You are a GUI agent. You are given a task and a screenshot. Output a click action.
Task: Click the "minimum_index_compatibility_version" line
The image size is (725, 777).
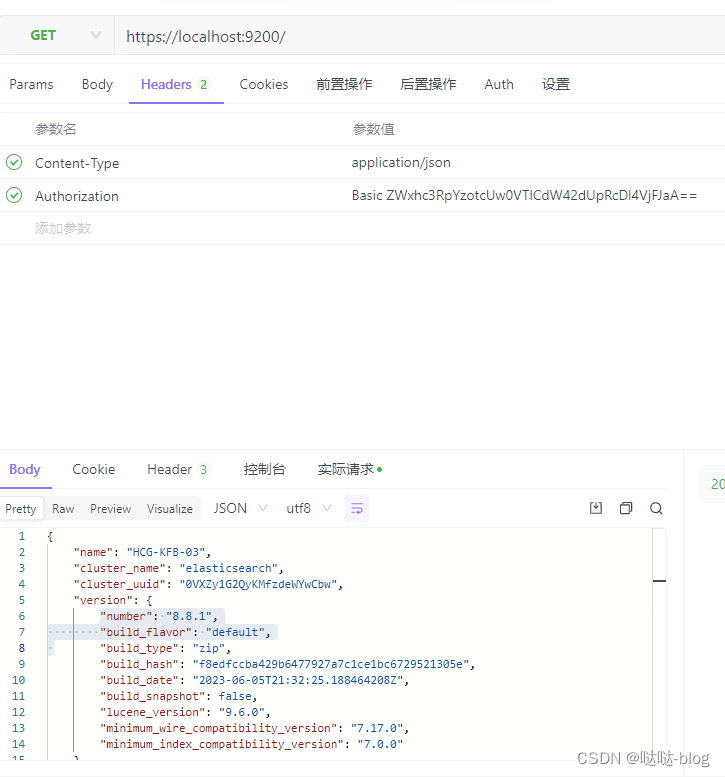(x=251, y=744)
